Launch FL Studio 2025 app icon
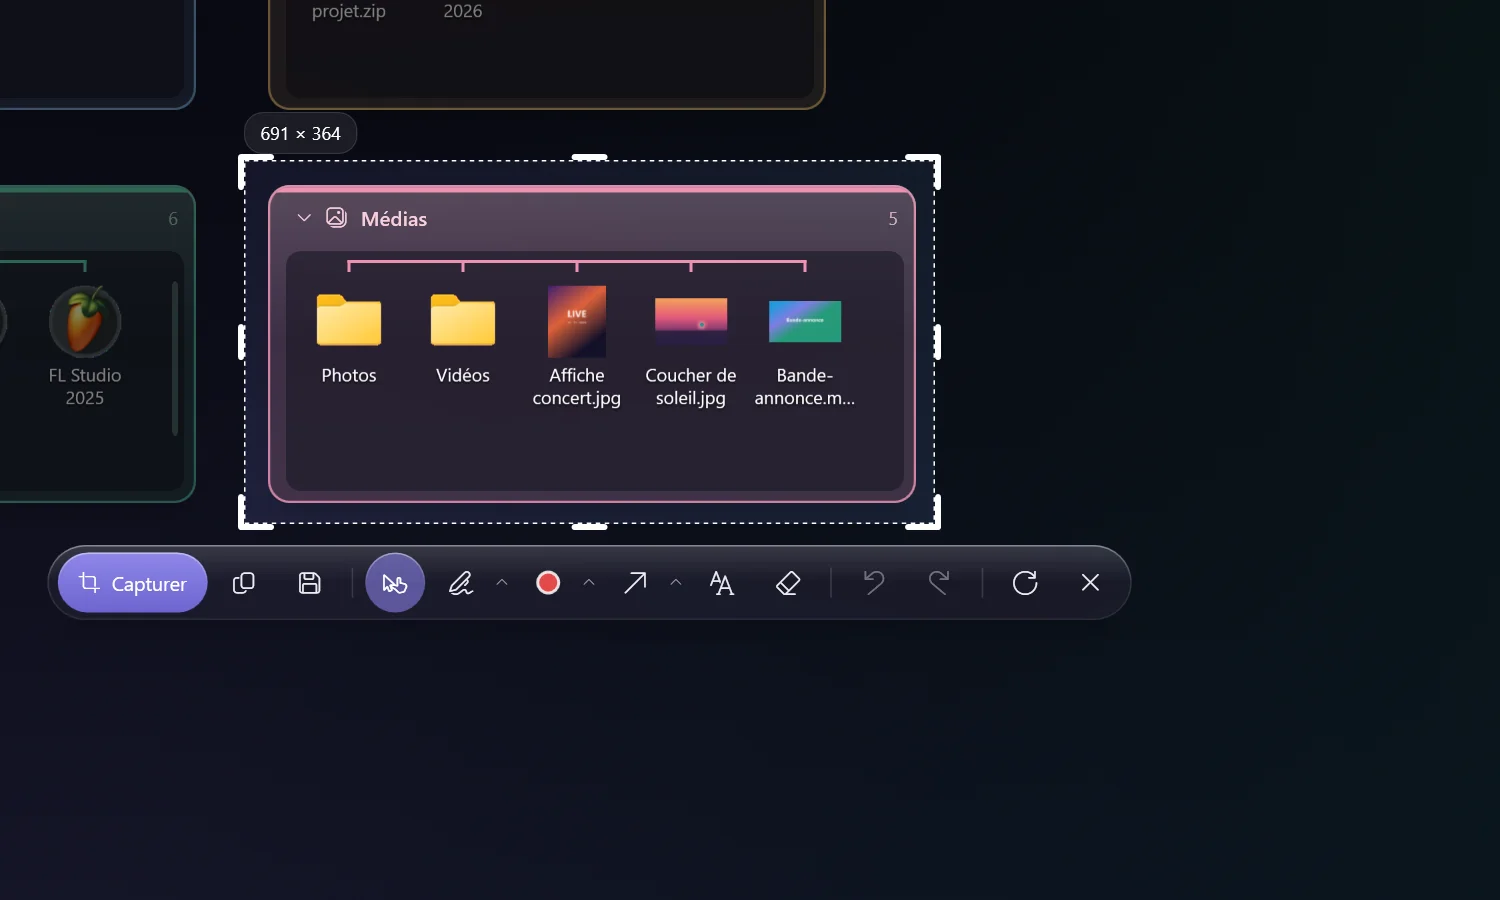 85,322
